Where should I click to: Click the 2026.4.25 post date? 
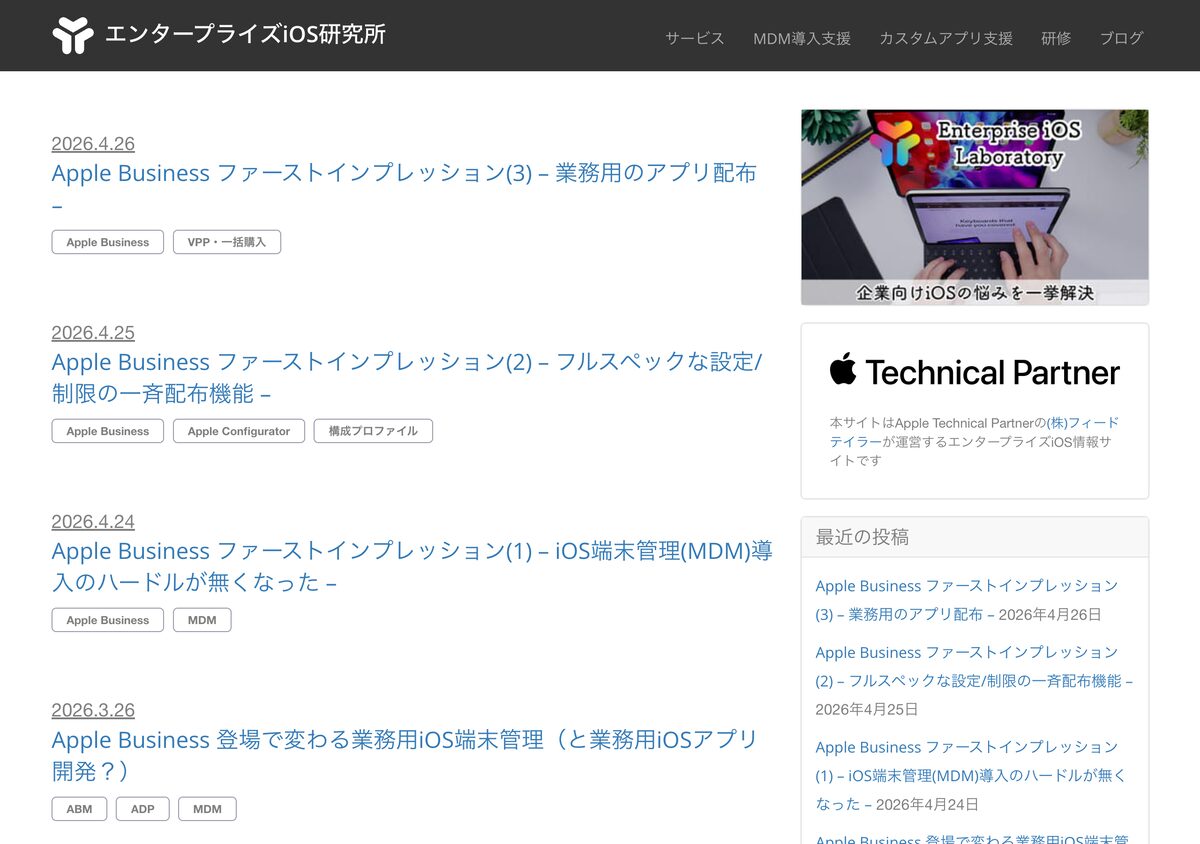pos(93,333)
